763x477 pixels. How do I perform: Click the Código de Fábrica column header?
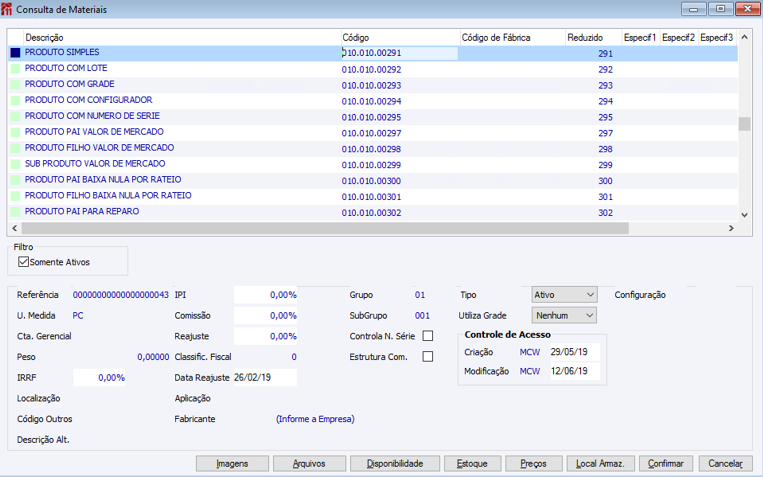[x=513, y=37]
